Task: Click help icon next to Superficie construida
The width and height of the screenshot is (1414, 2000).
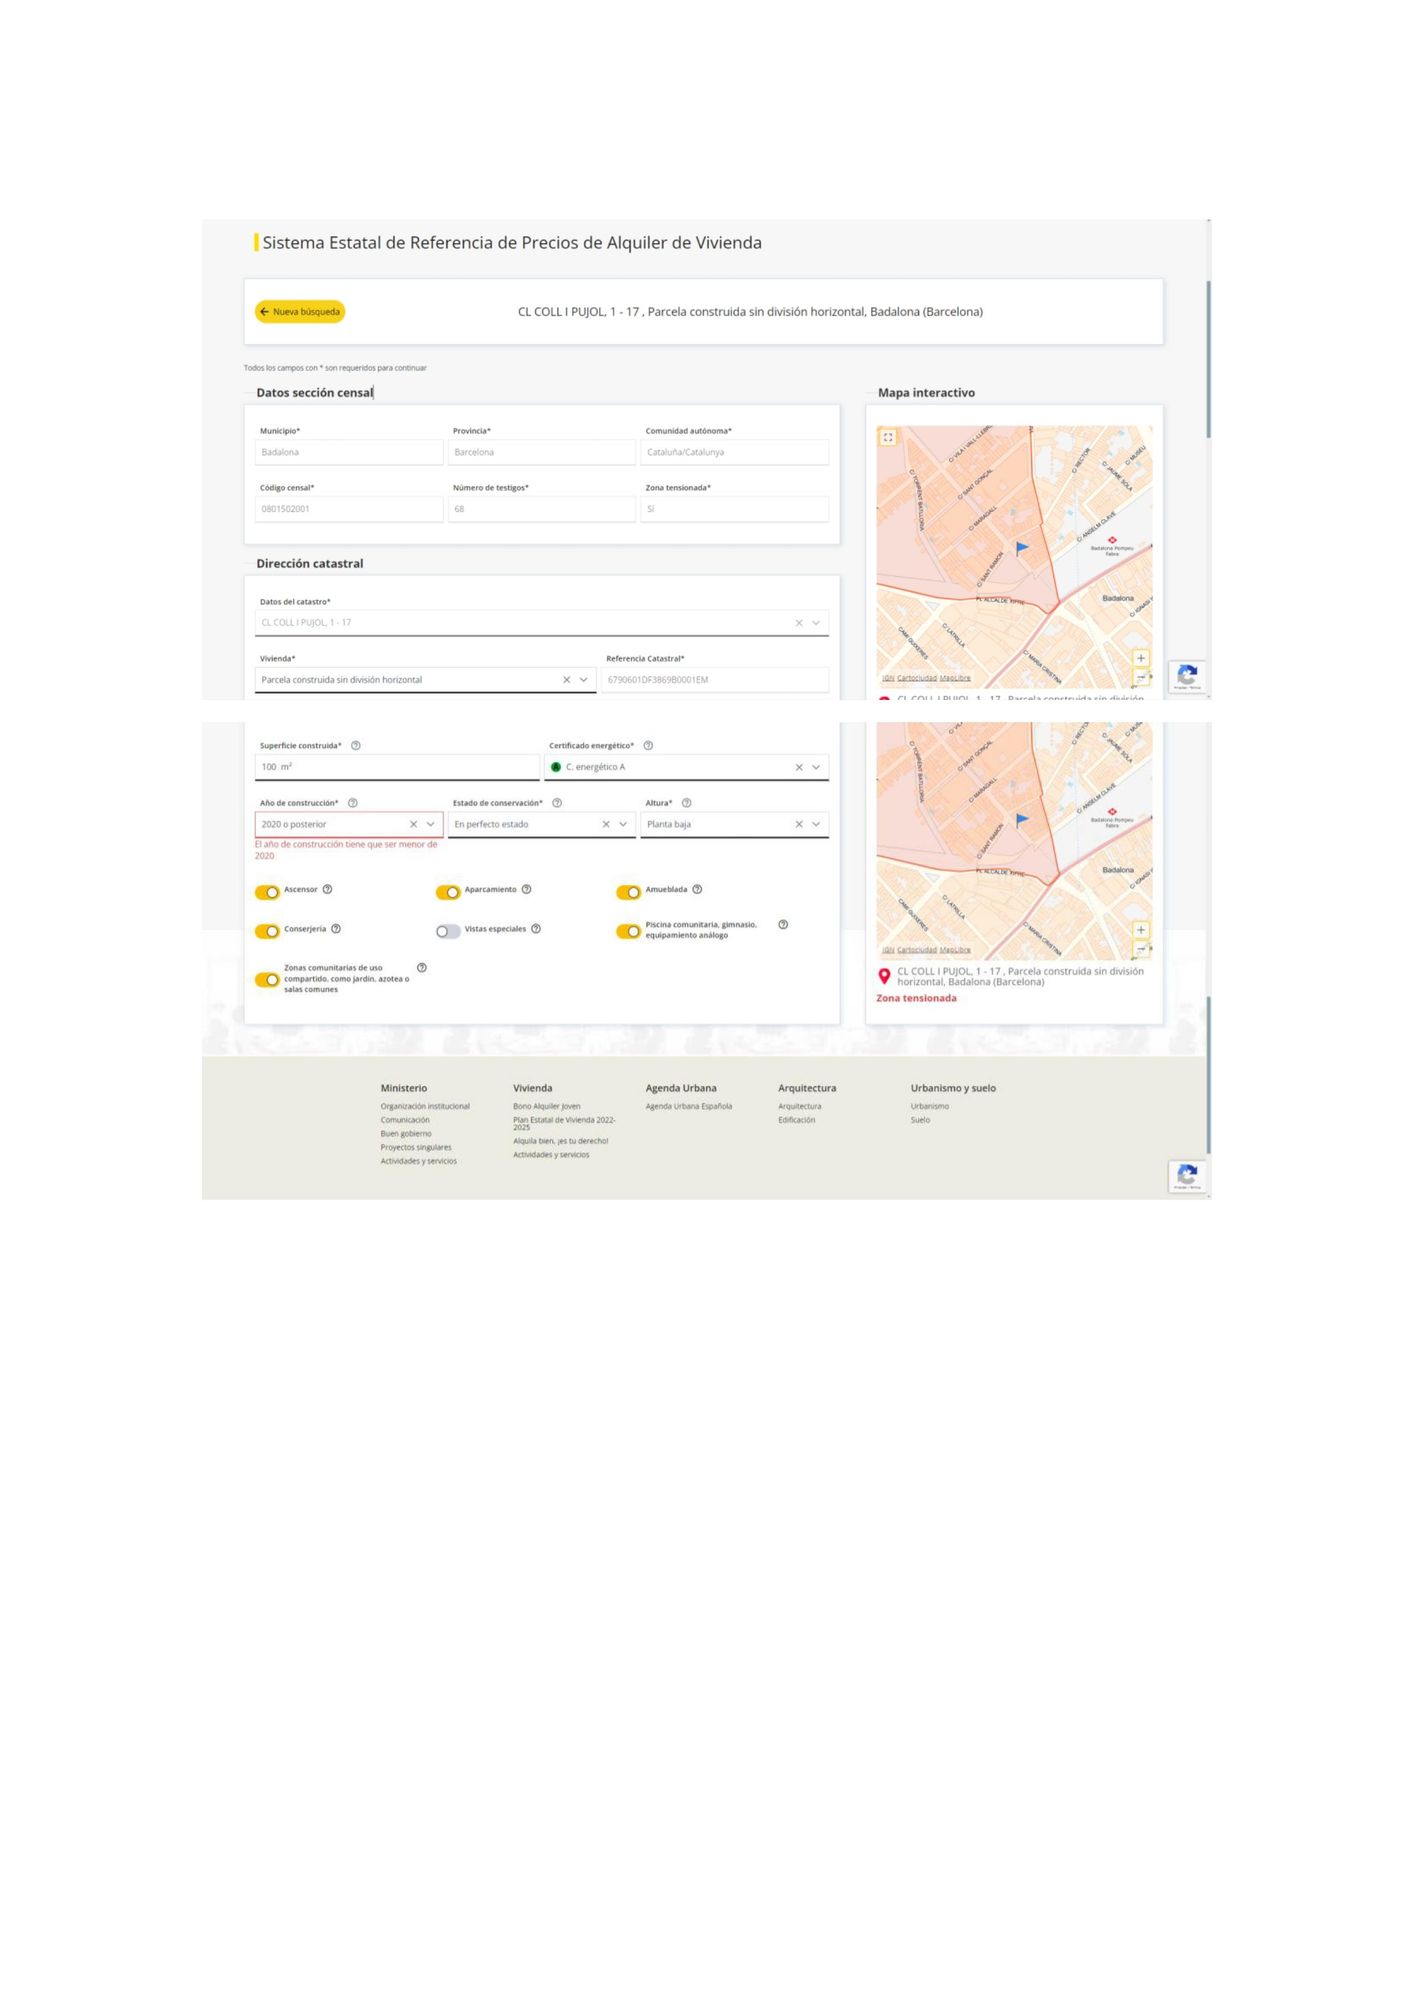Action: (x=356, y=745)
